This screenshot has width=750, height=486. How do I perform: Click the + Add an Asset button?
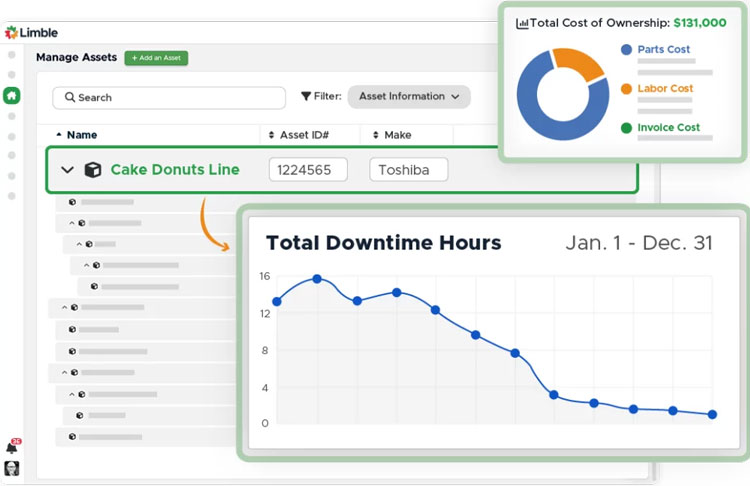(156, 58)
